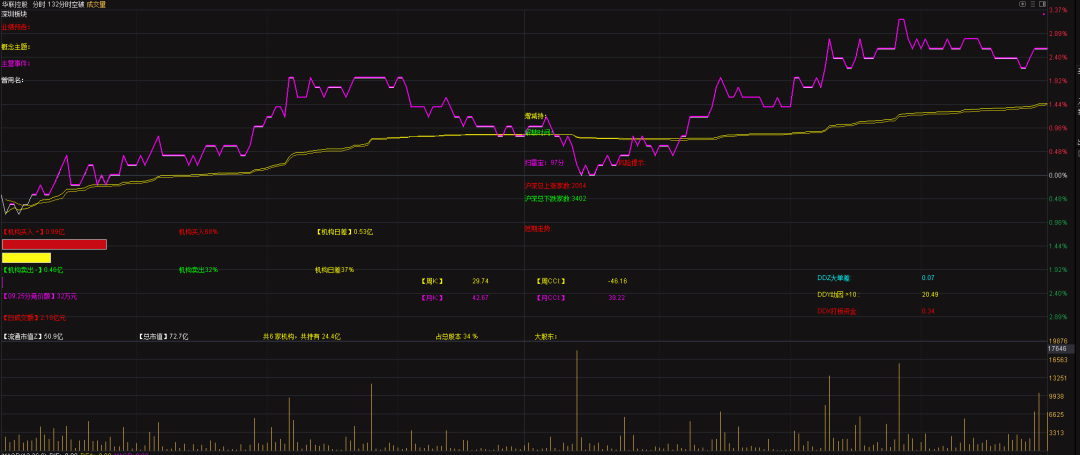Click the tallest volume bar in the volume panel

point(577,400)
